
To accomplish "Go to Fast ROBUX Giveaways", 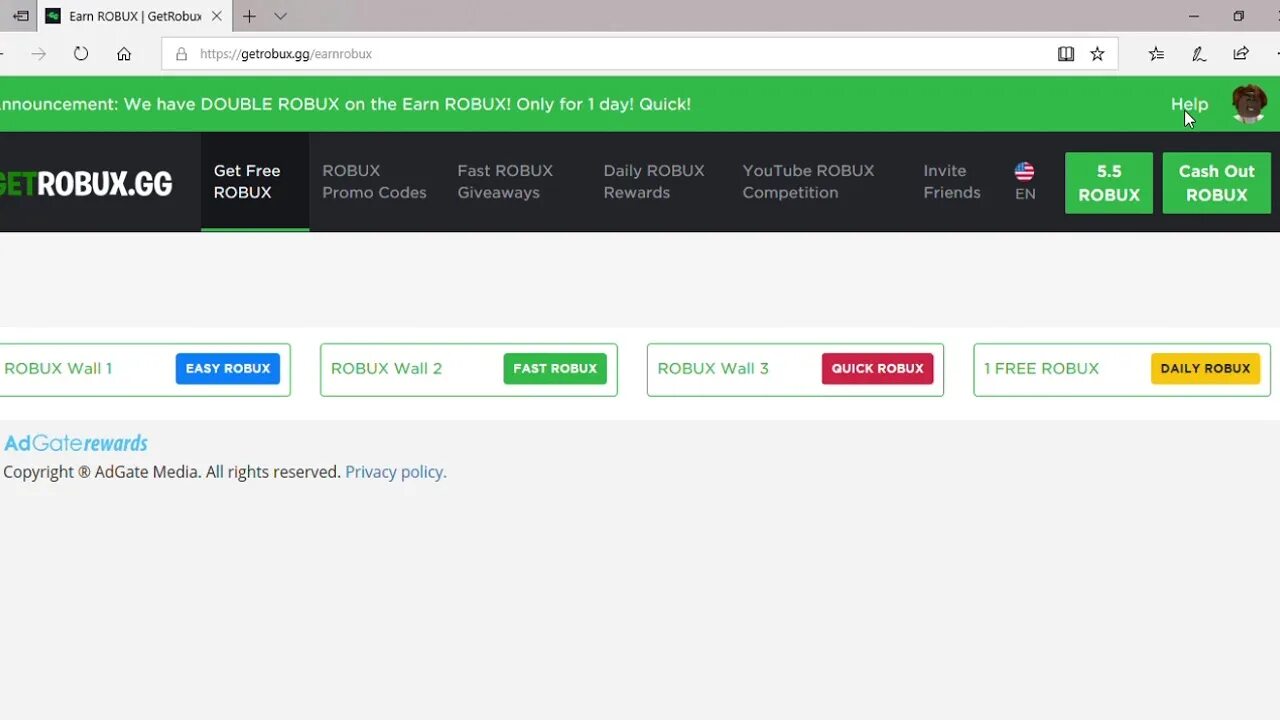I will tap(505, 182).
